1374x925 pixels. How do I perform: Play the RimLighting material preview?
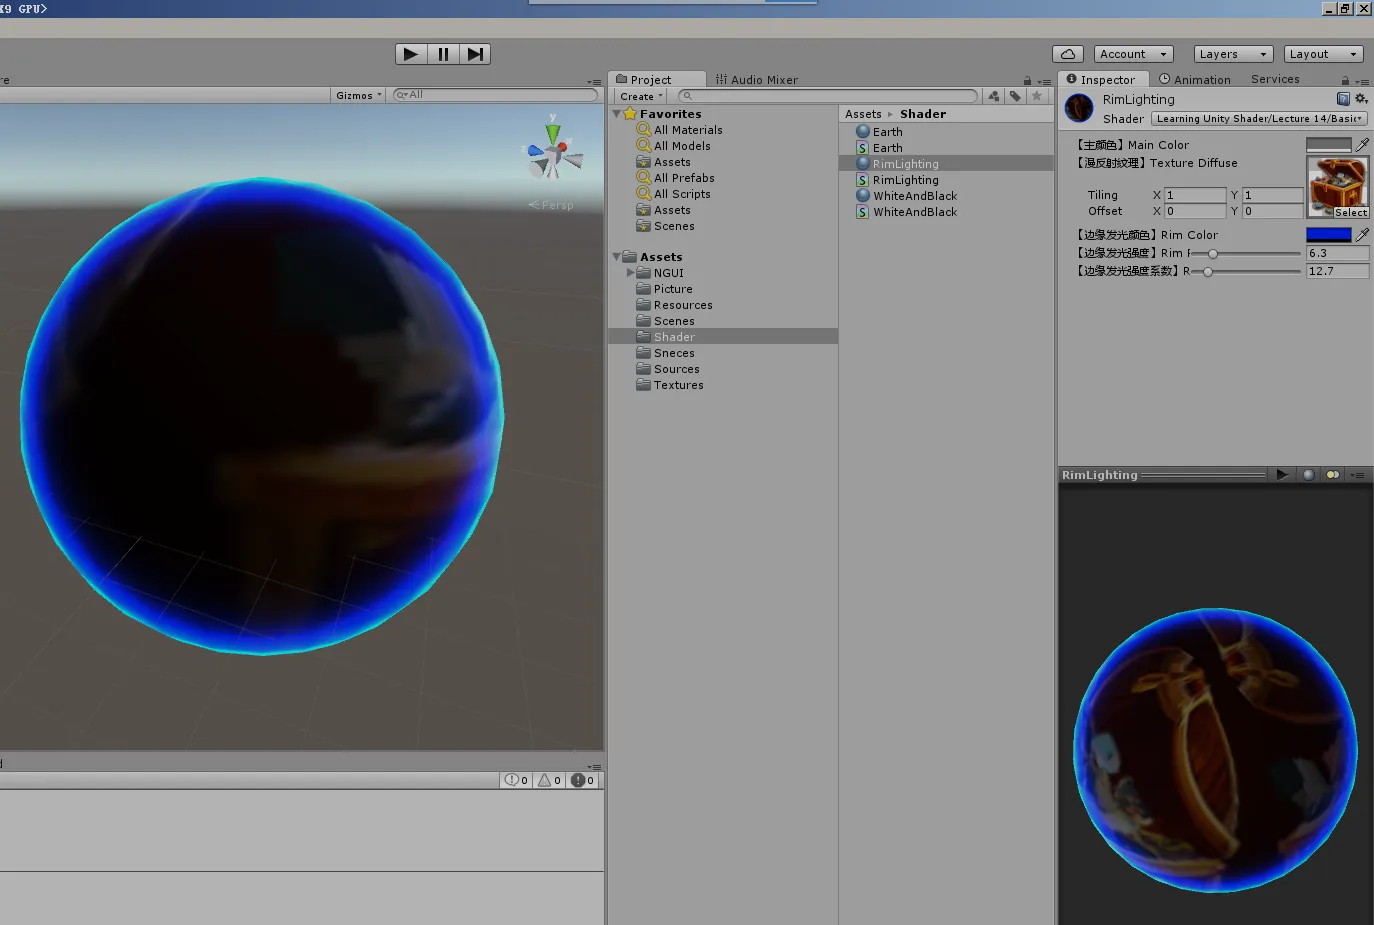click(x=1282, y=475)
